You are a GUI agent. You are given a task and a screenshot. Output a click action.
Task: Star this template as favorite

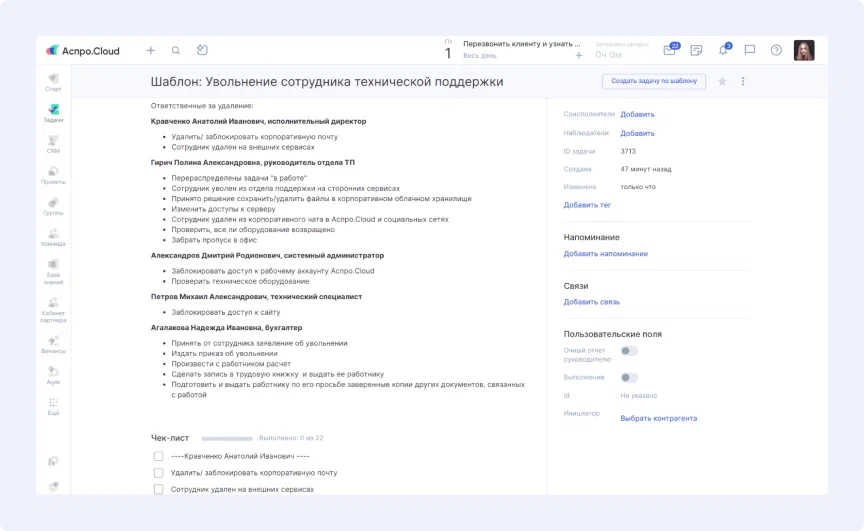tap(722, 82)
